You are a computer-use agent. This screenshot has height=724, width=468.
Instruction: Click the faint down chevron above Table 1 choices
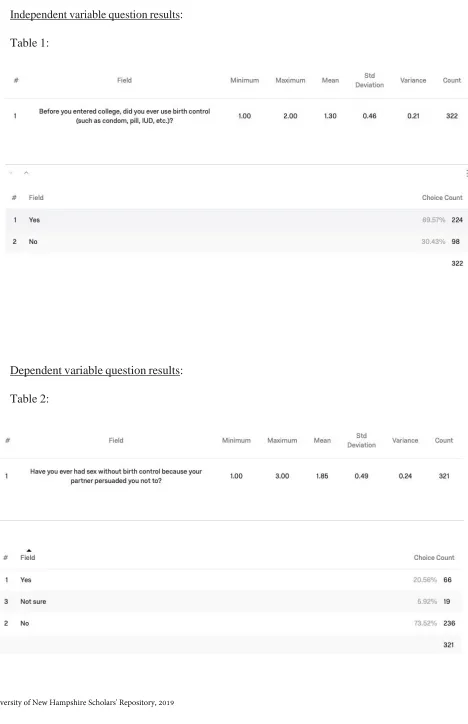11,173
